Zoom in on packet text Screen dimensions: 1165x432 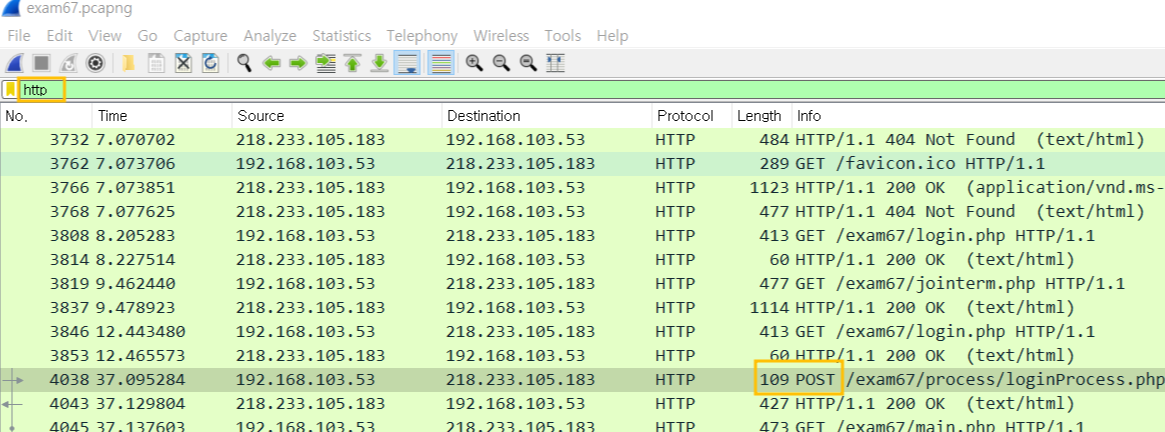pos(474,63)
